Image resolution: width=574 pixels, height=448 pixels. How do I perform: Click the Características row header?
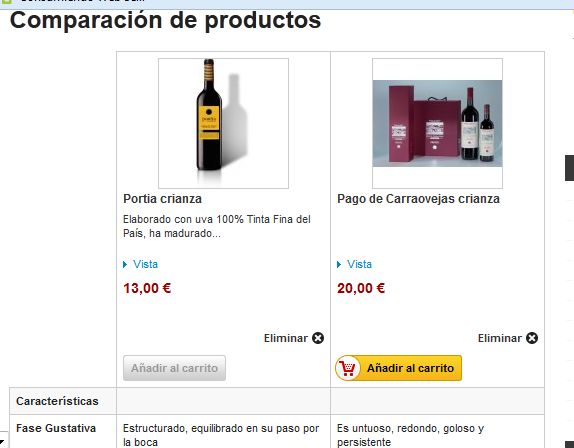pos(57,401)
